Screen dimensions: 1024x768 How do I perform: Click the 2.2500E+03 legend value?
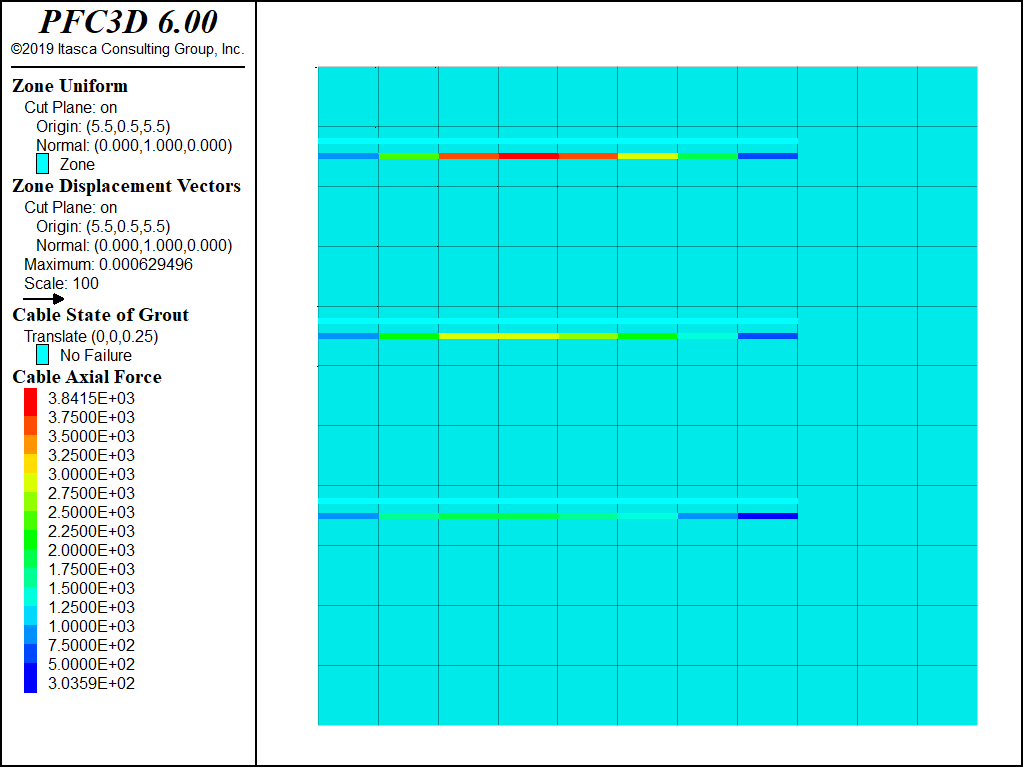(91, 531)
